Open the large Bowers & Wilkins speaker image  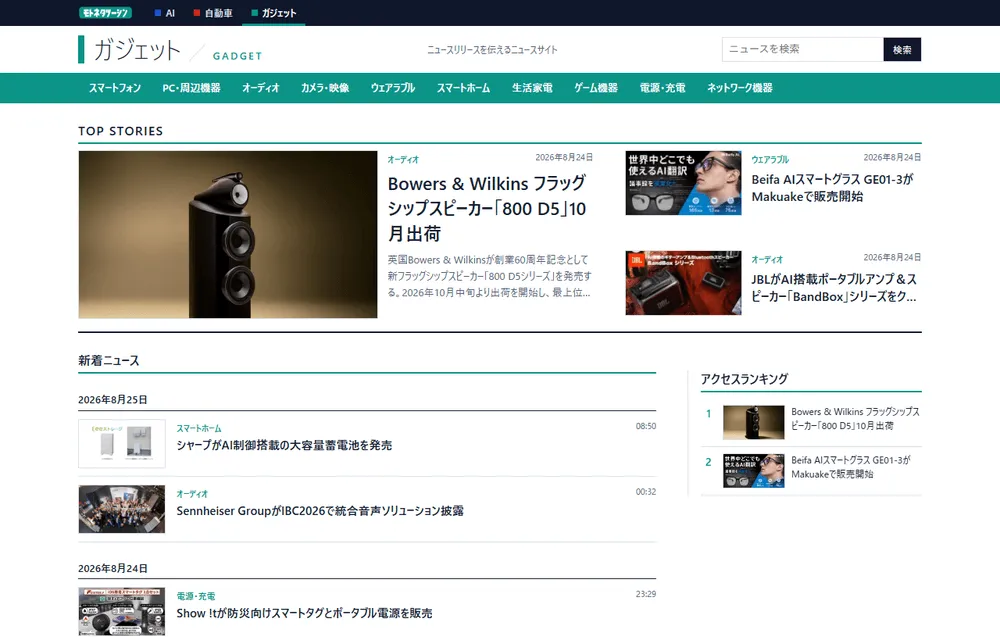click(x=228, y=234)
